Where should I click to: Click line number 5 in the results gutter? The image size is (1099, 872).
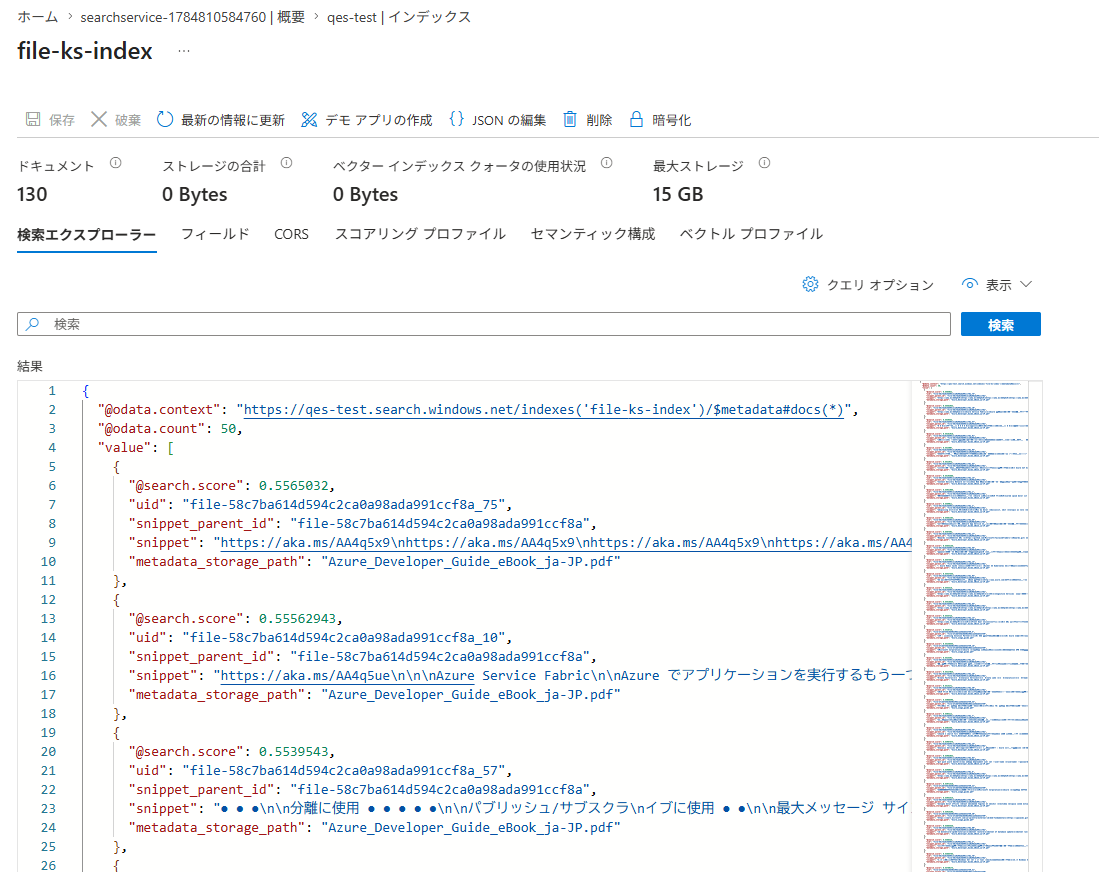tap(52, 466)
